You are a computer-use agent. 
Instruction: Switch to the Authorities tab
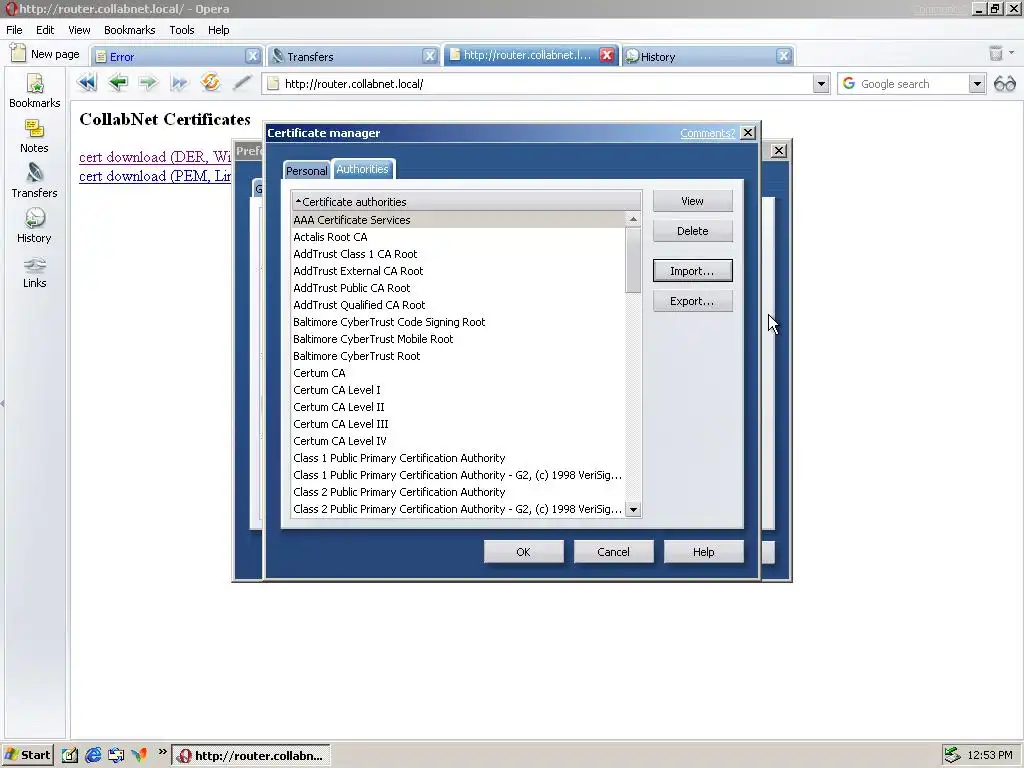[362, 169]
